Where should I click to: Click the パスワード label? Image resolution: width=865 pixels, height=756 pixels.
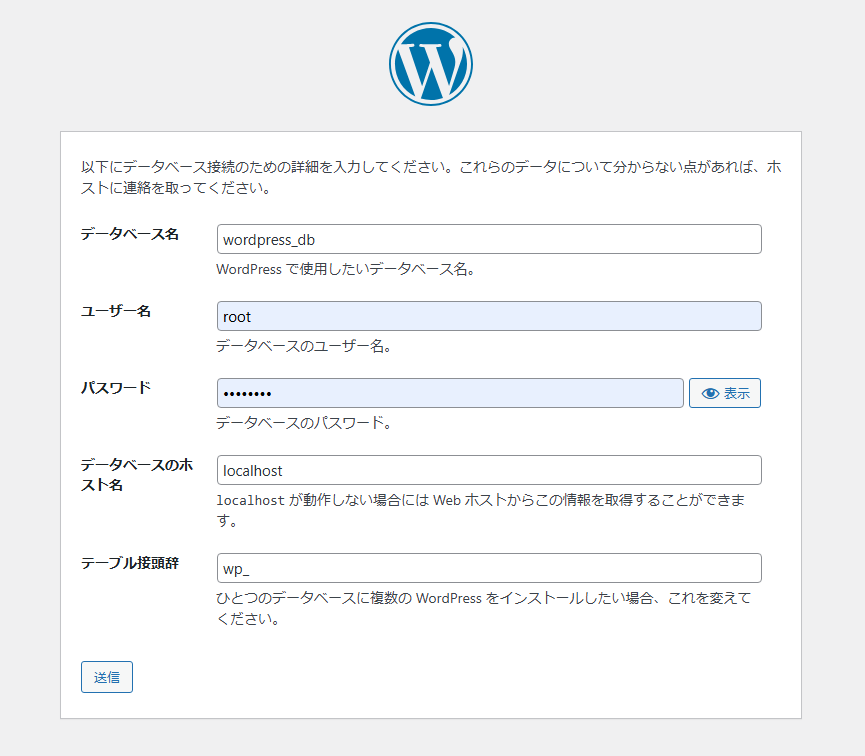tap(116, 388)
